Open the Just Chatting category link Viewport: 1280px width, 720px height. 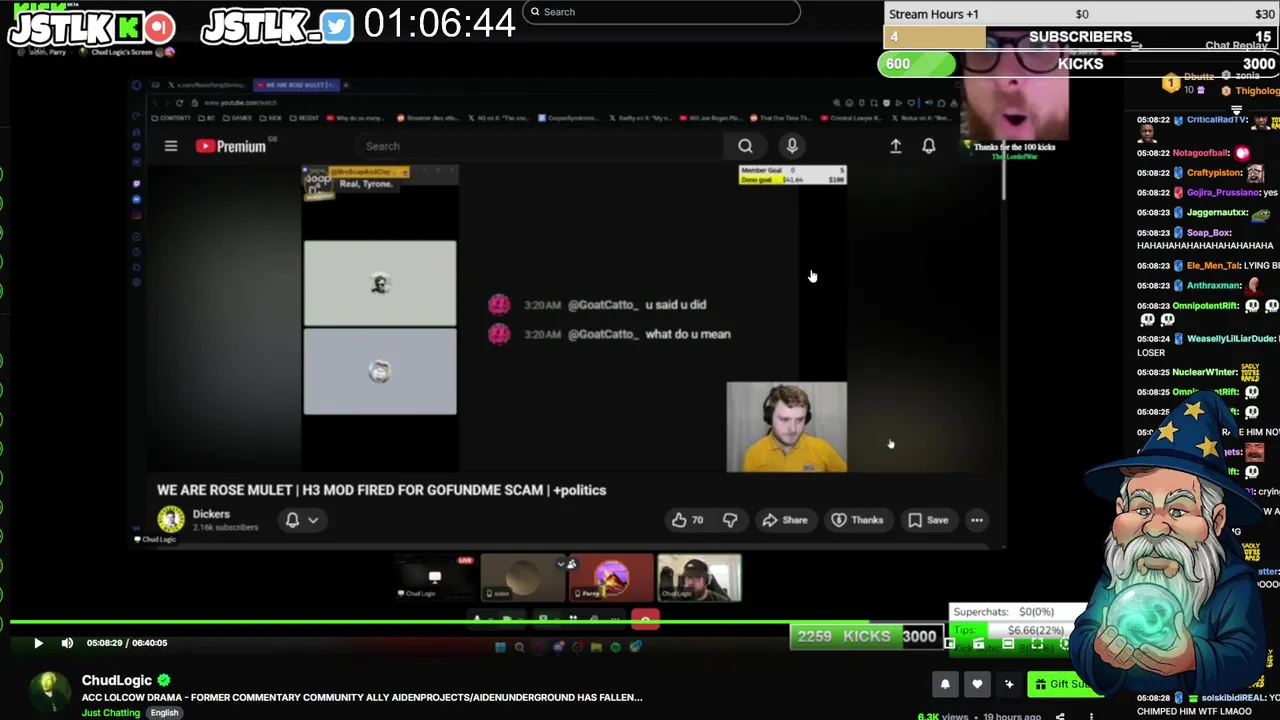[x=111, y=713]
